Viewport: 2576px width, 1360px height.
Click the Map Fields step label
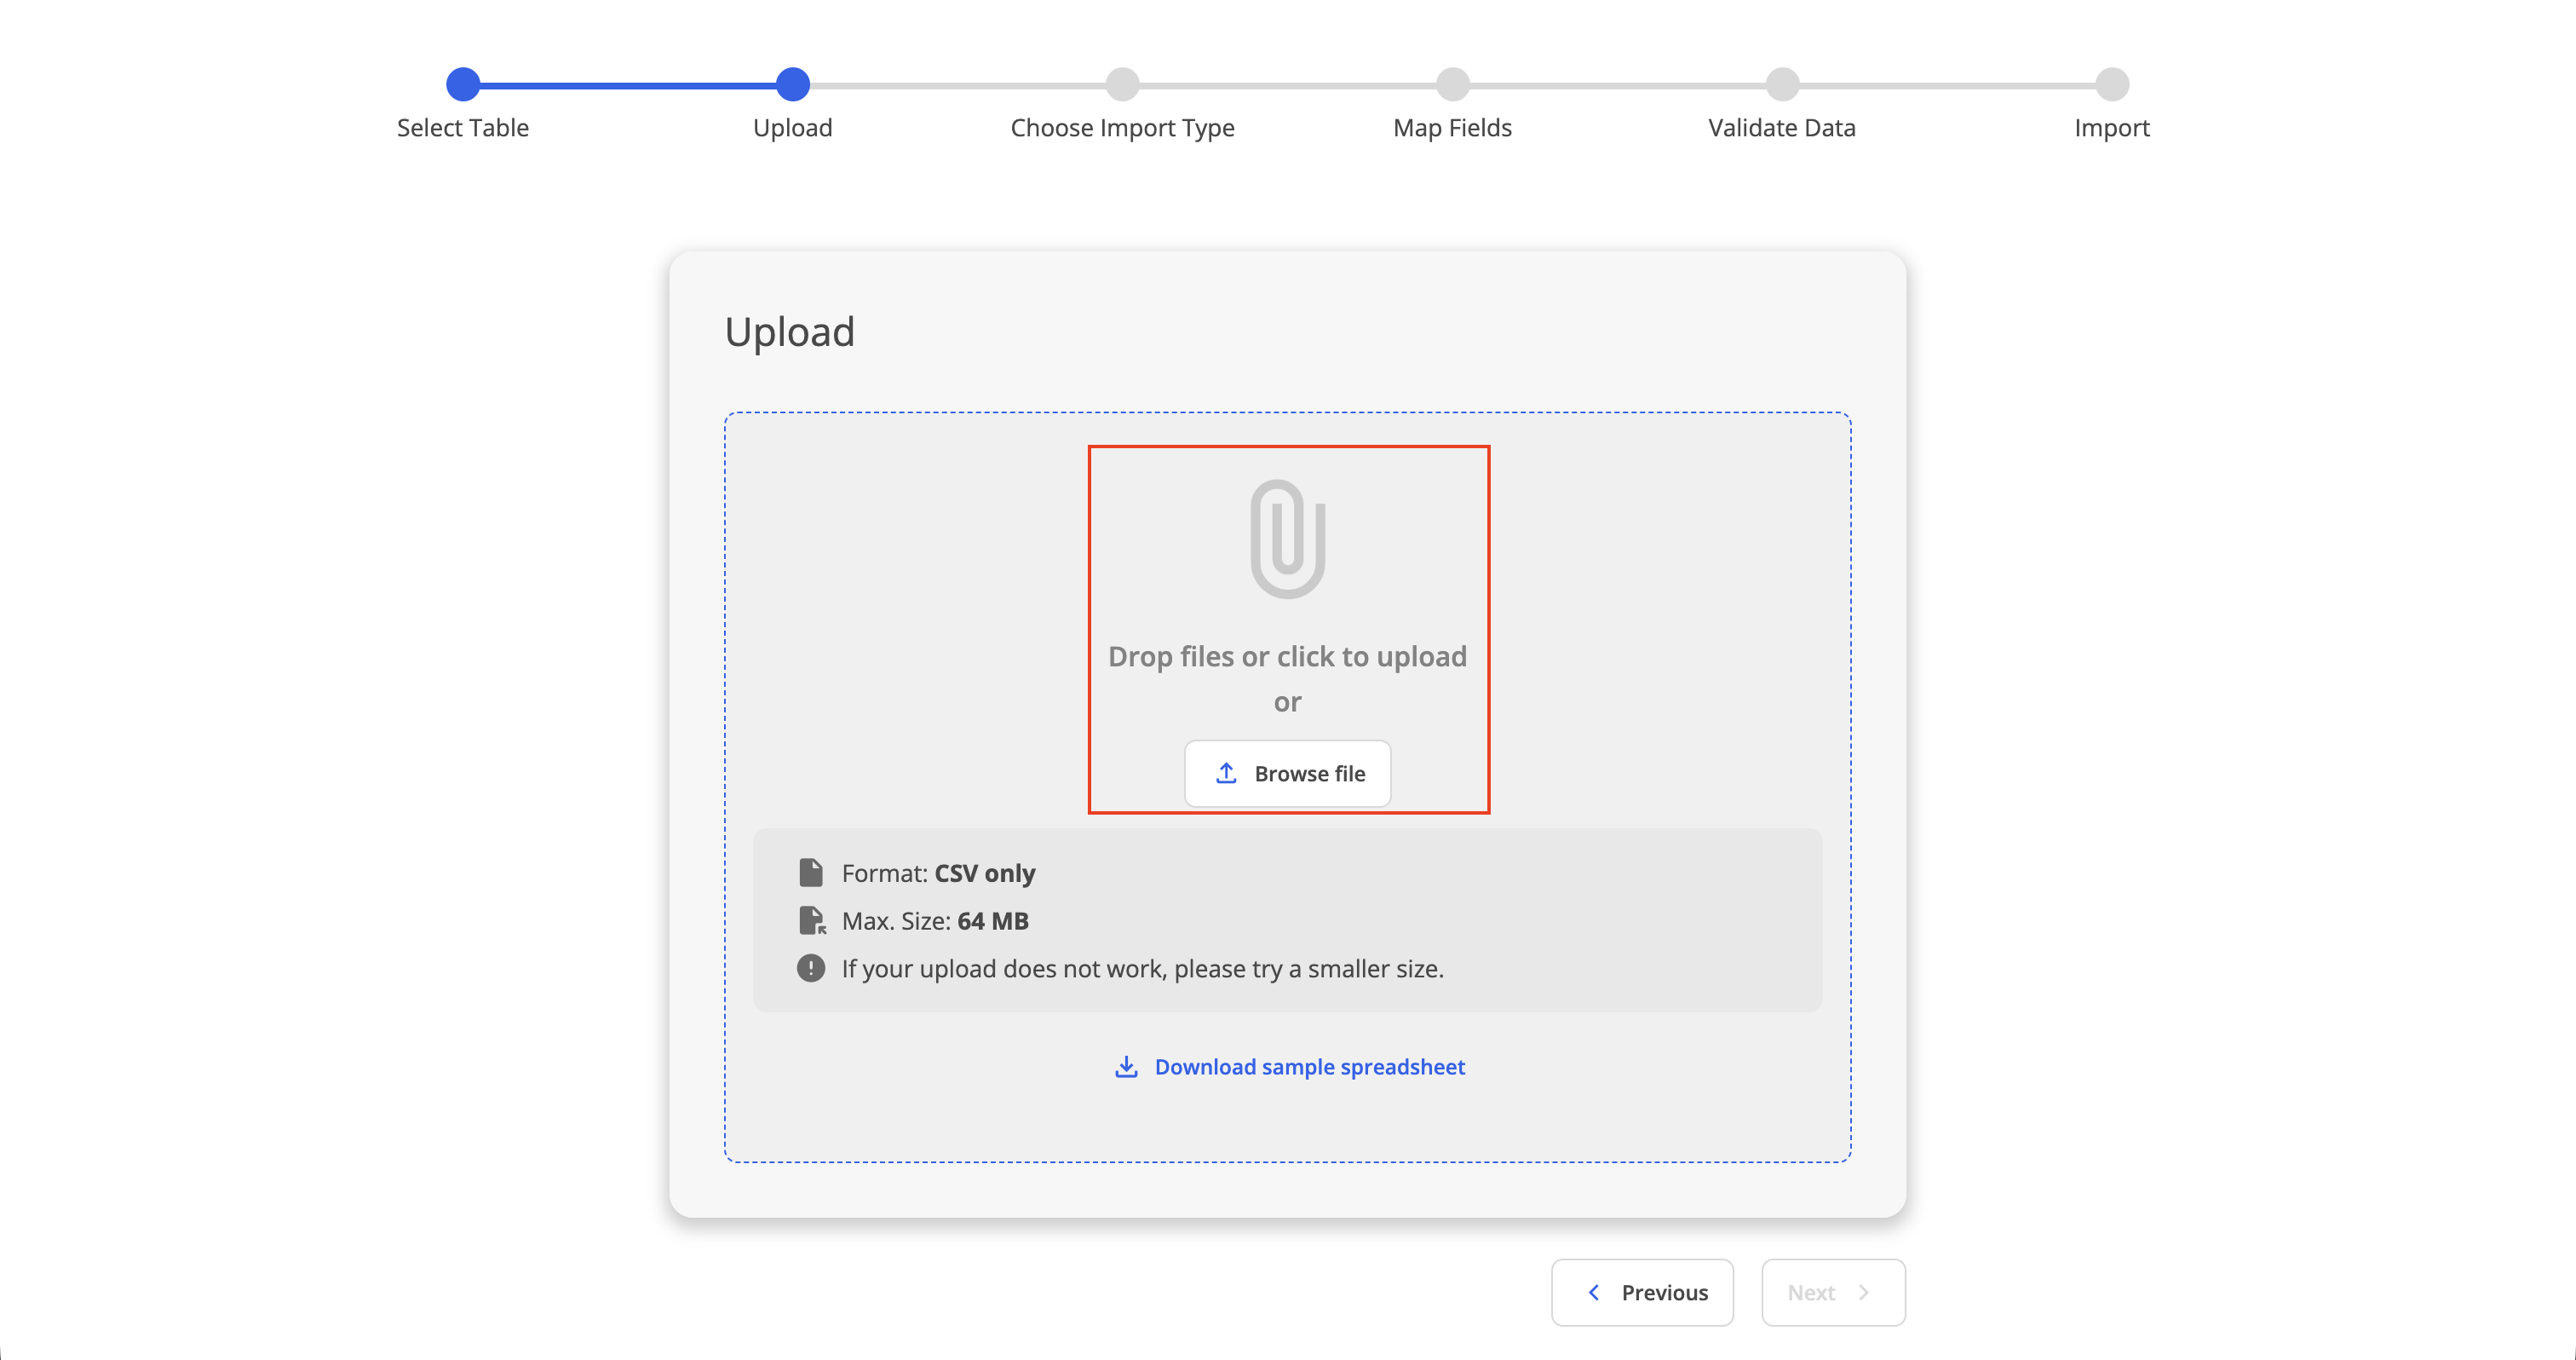[1453, 128]
